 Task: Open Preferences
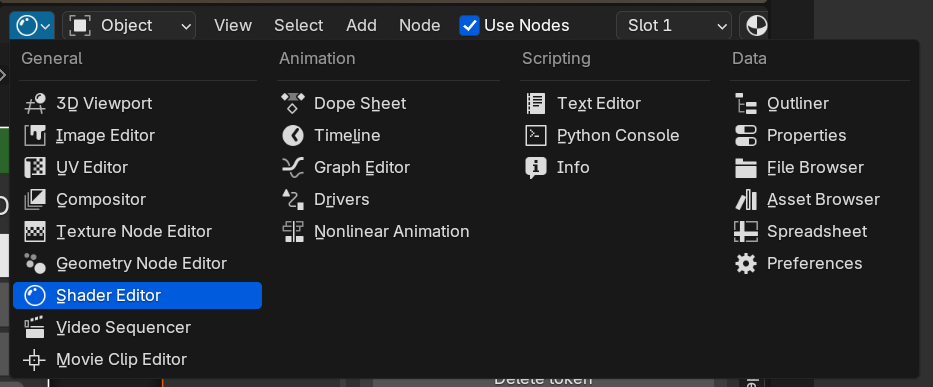[820, 264]
